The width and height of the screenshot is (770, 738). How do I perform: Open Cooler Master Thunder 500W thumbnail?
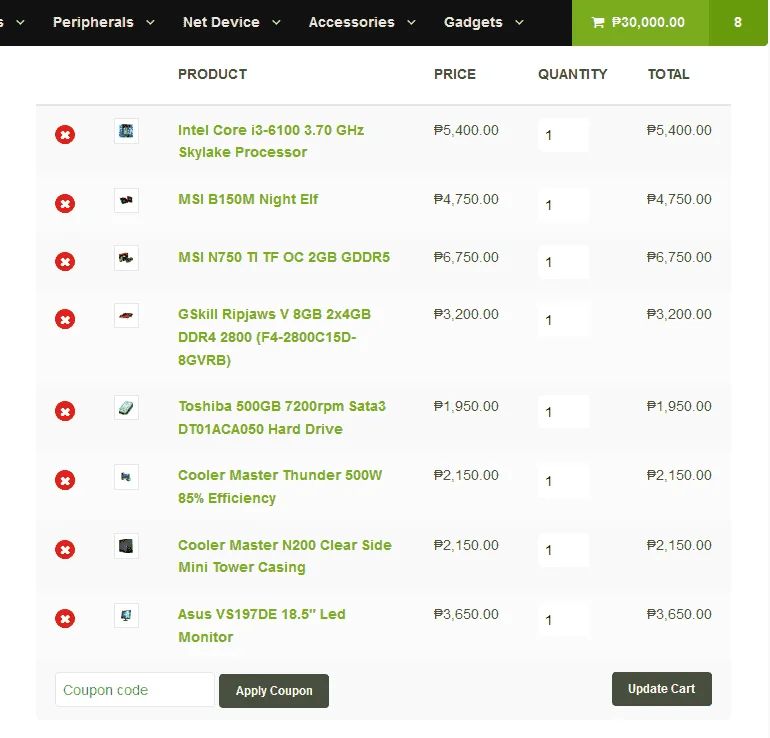[x=126, y=477]
